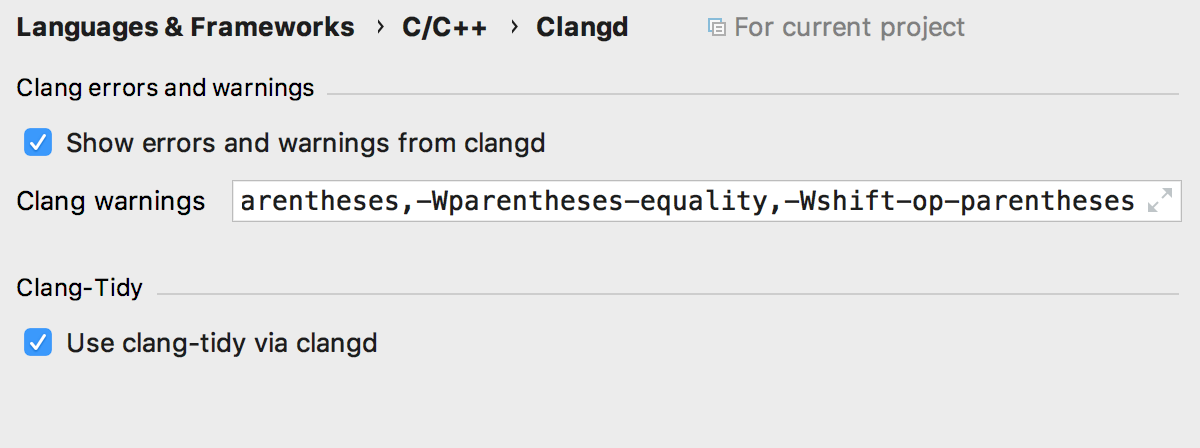Uncheck the 'Use clang-tidy via clangd' checkbox
This screenshot has height=448, width=1200.
pos(38,343)
